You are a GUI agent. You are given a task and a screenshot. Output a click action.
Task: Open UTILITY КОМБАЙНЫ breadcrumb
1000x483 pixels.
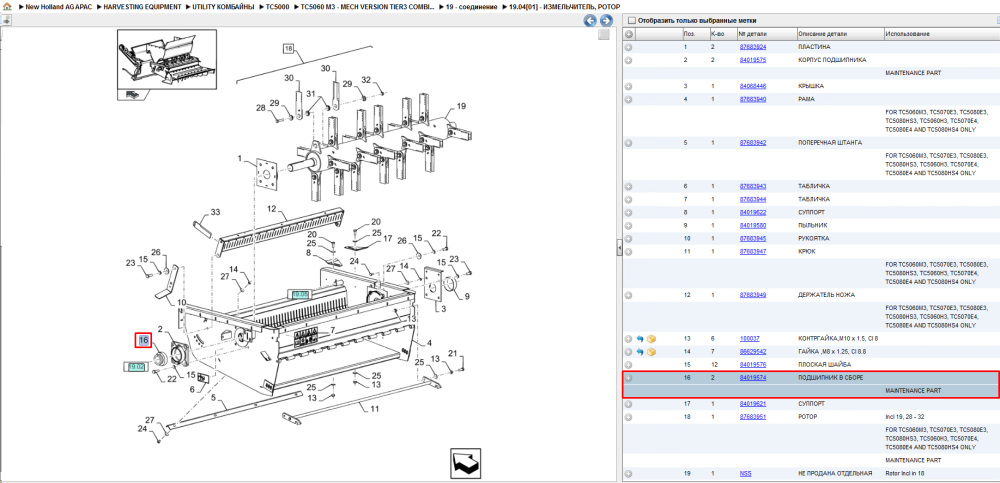[x=223, y=6]
